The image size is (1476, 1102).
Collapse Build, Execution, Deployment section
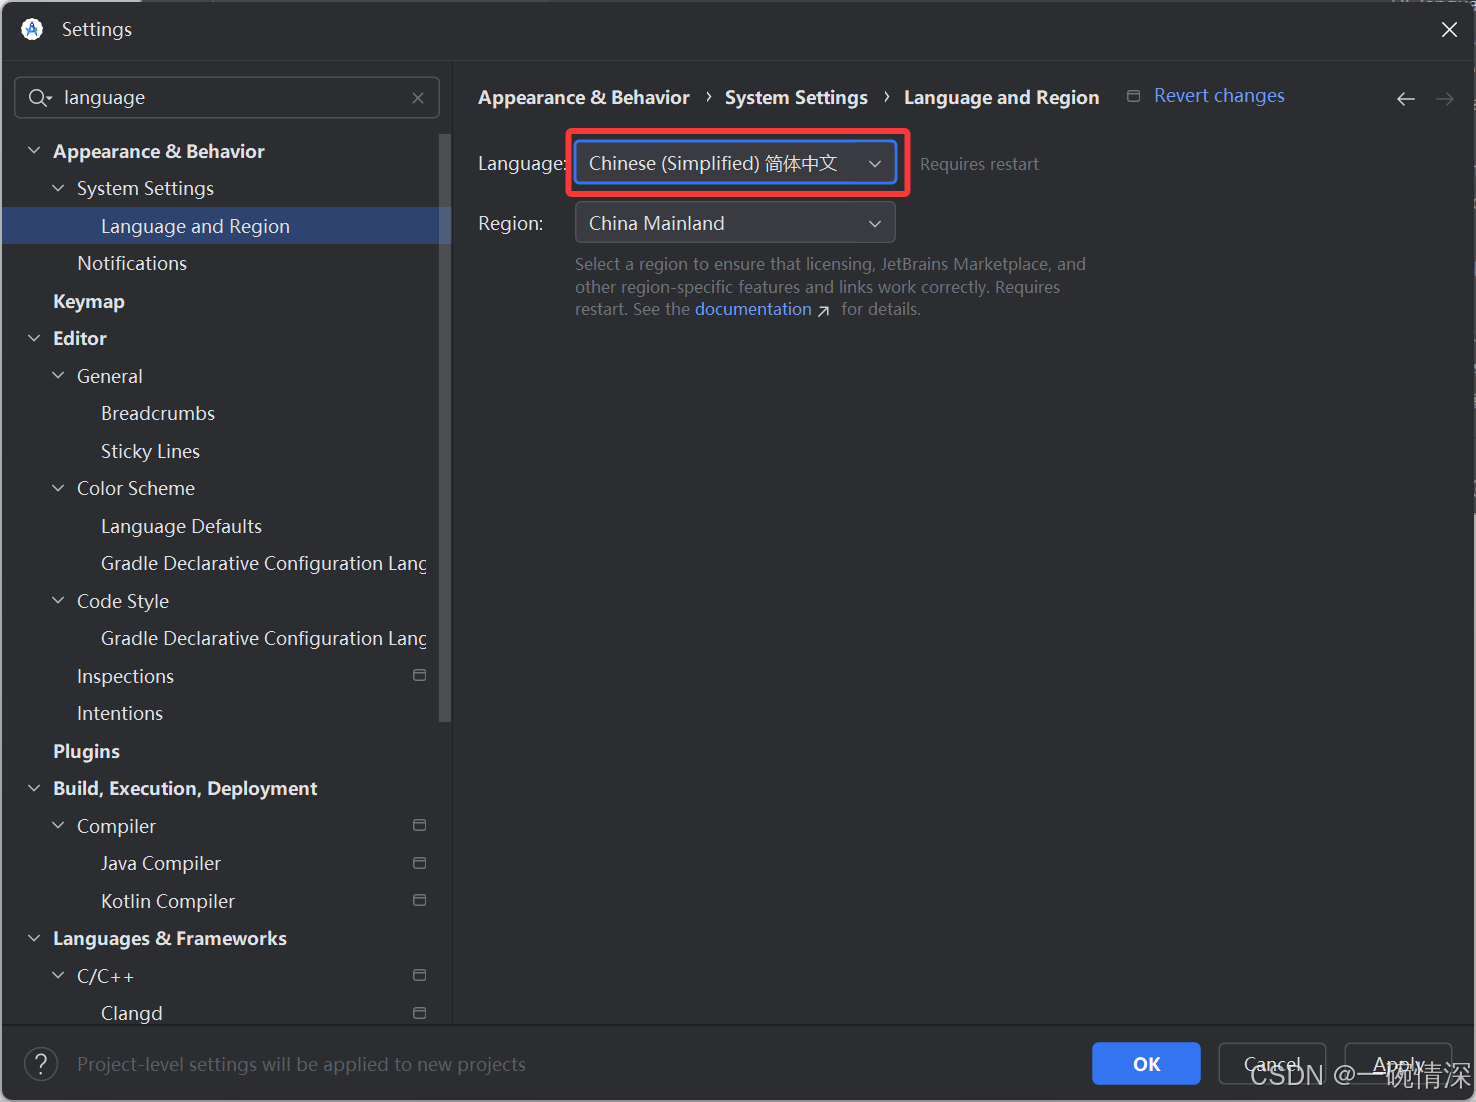click(34, 788)
